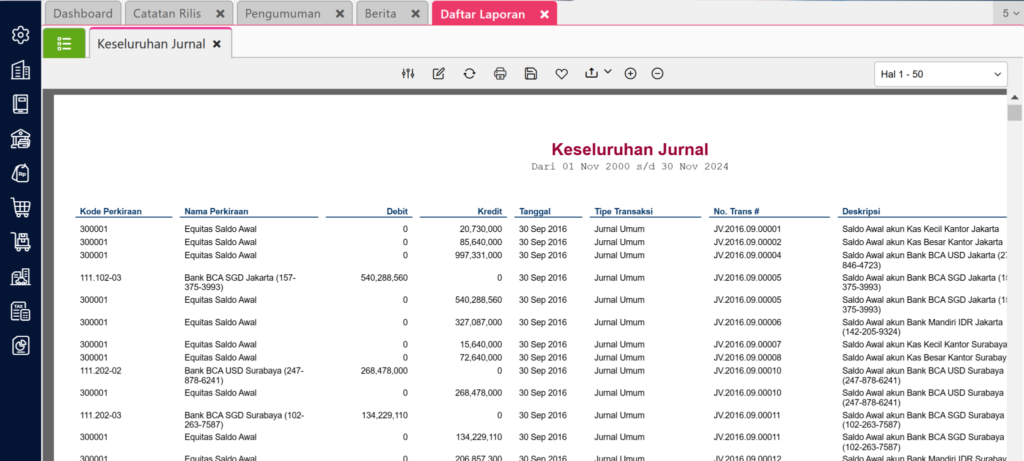
Task: Click transaction number JV.2016.09.00002
Action: click(x=747, y=242)
